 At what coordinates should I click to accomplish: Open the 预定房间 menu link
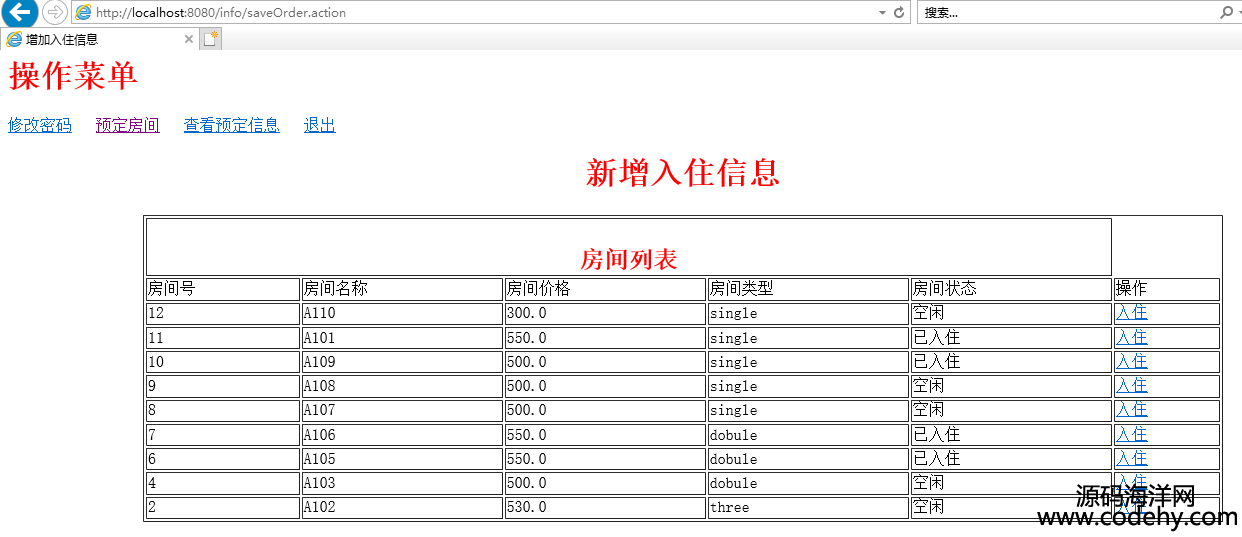pyautogui.click(x=127, y=125)
